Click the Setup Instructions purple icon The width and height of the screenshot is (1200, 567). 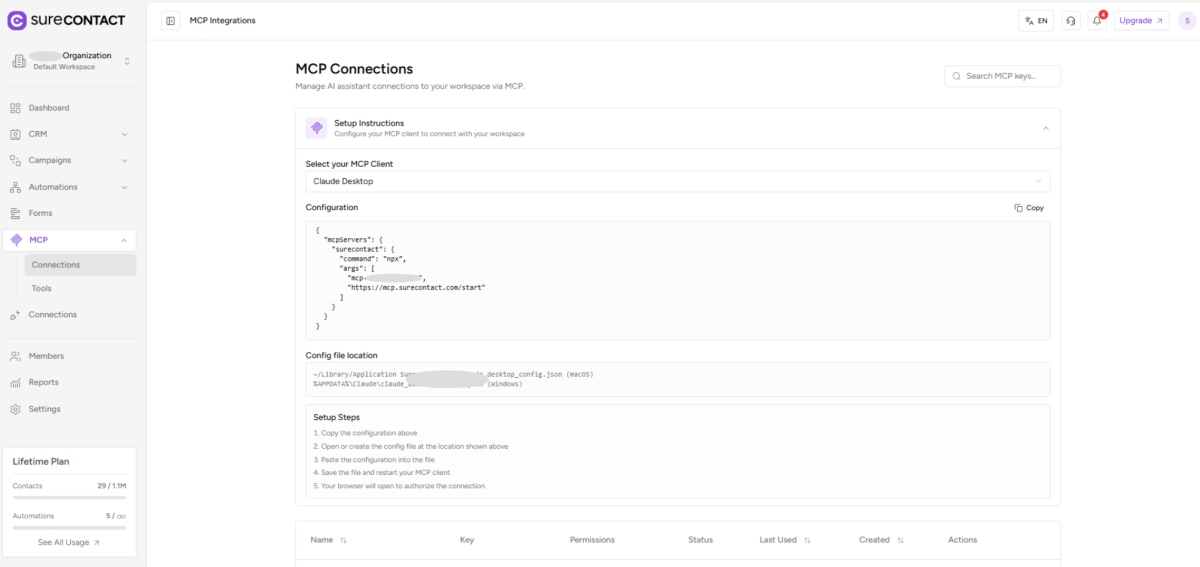pyautogui.click(x=316, y=128)
